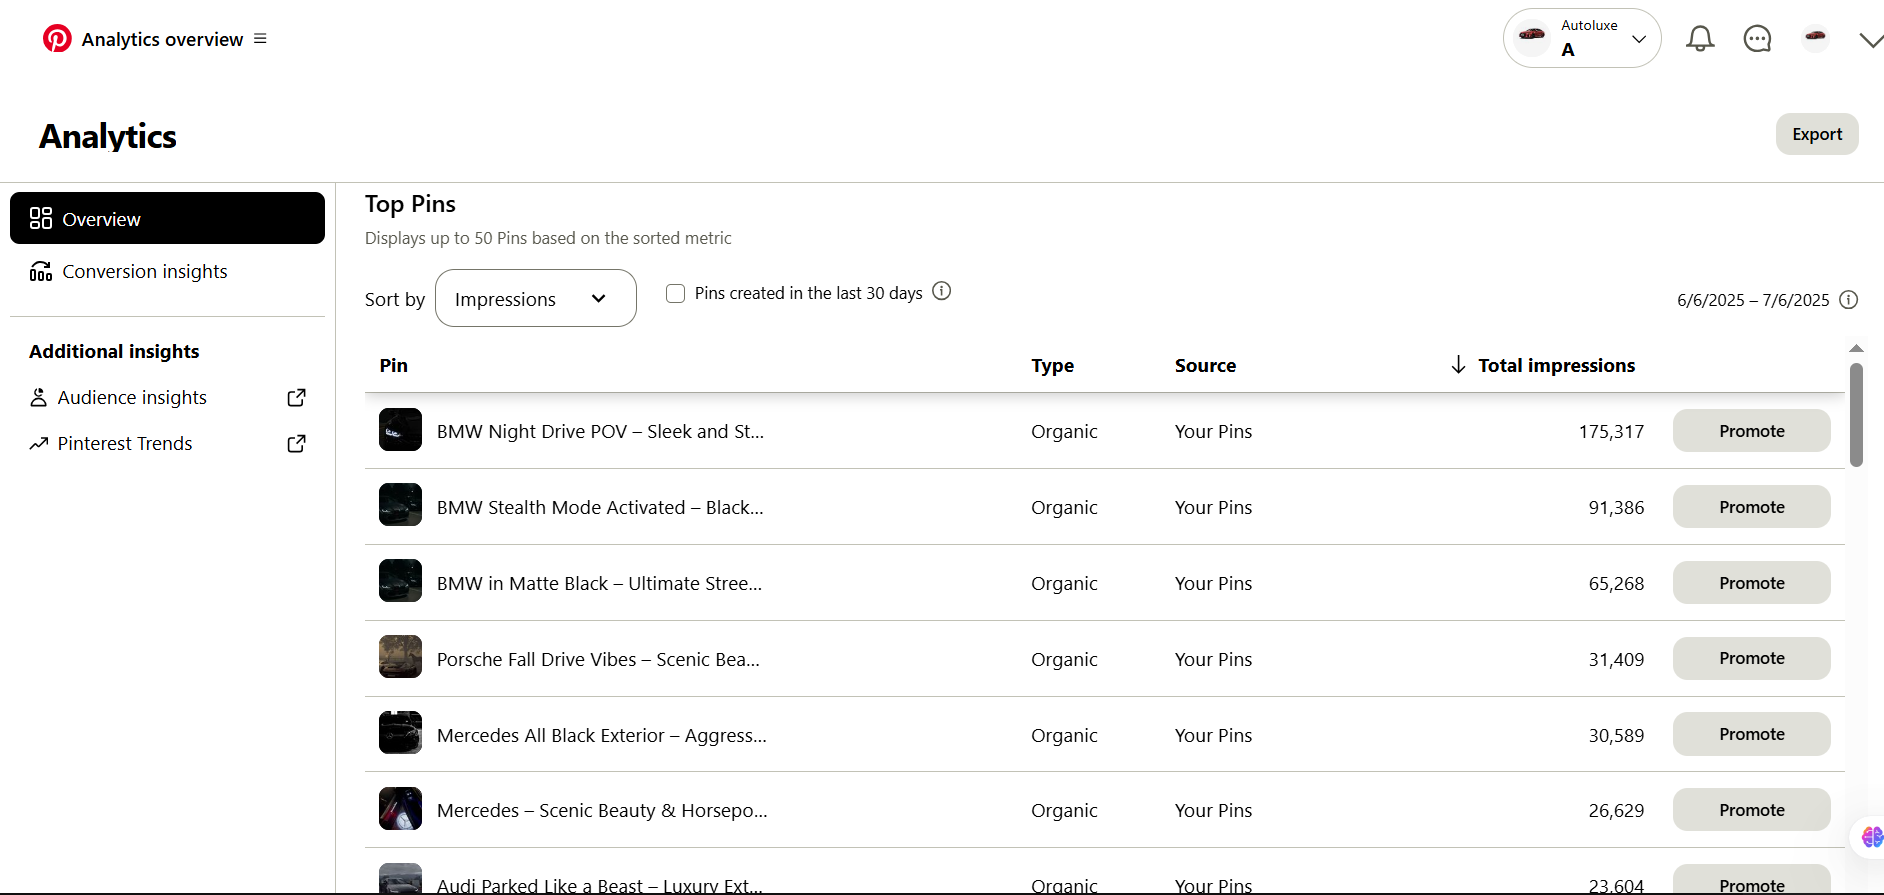Open Audience insights link
The width and height of the screenshot is (1884, 895).
132,397
